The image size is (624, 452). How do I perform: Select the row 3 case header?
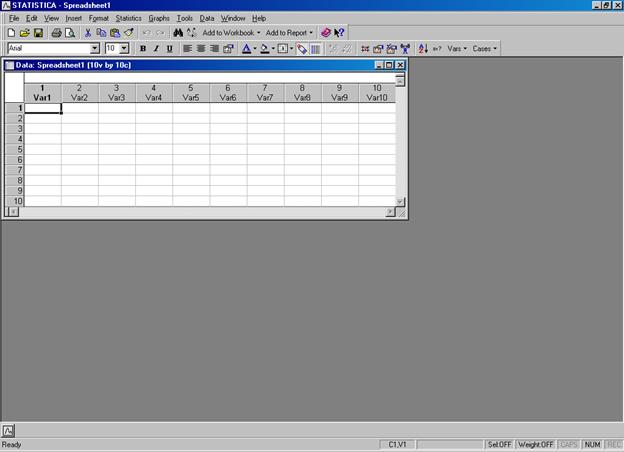click(x=14, y=129)
